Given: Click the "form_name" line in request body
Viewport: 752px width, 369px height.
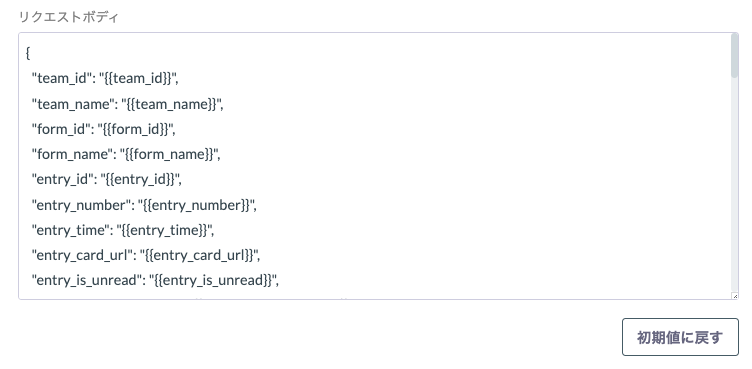Looking at the screenshot, I should pos(126,155).
